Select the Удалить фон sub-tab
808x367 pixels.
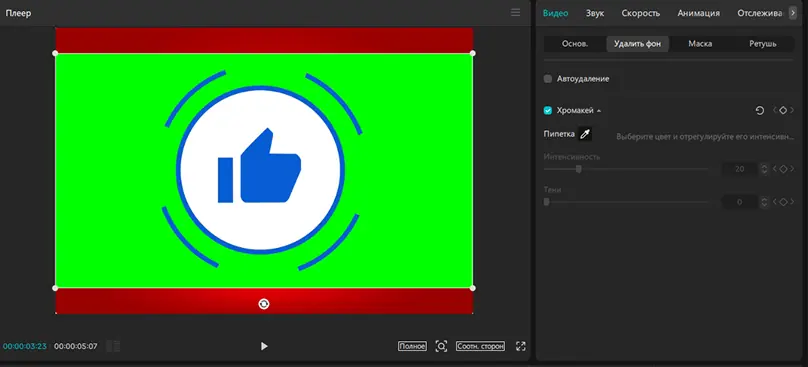pyautogui.click(x=637, y=44)
